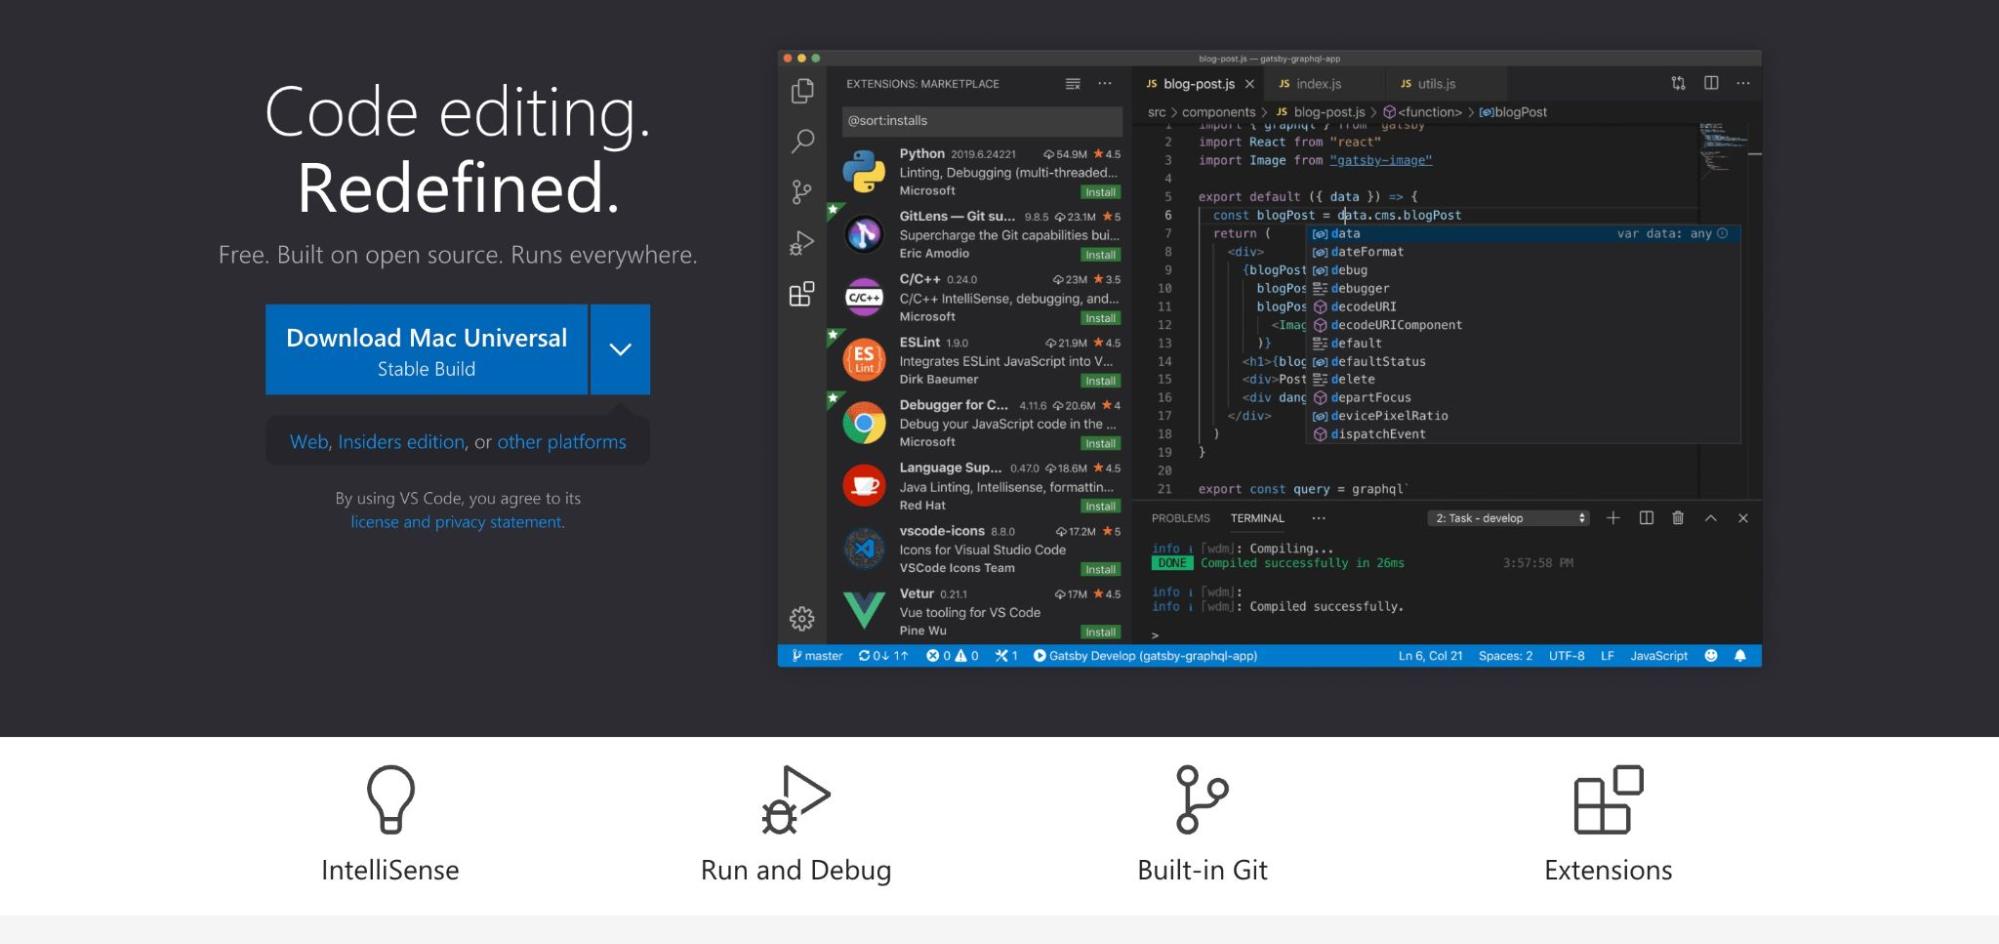This screenshot has width=1999, height=944.
Task: Close the blog-post.js tab
Action: [1250, 84]
